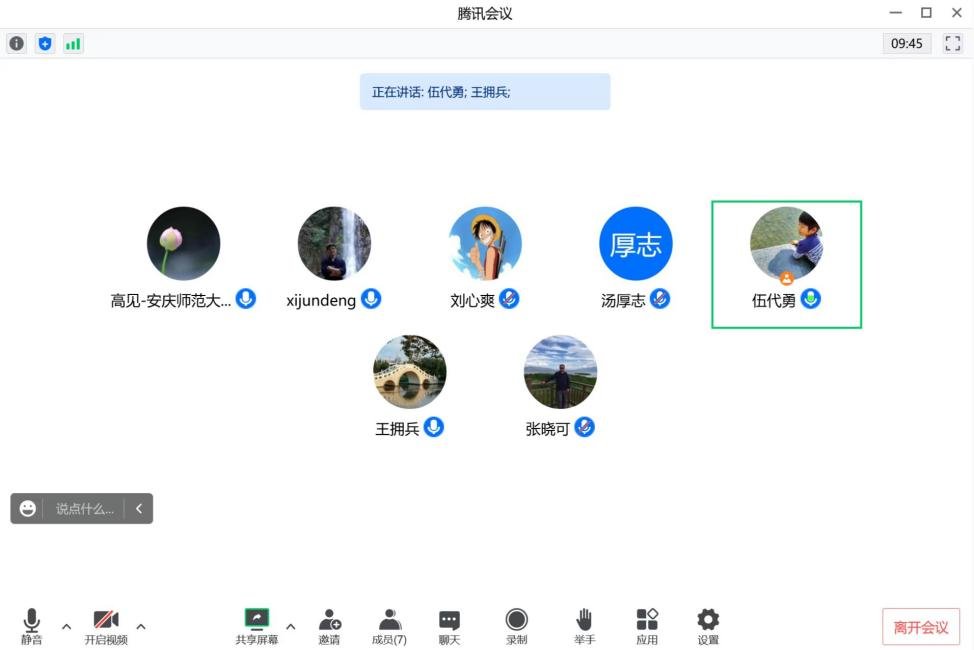Expand video options arrow beside 开启视频
The width and height of the screenshot is (974, 650).
coord(141,627)
